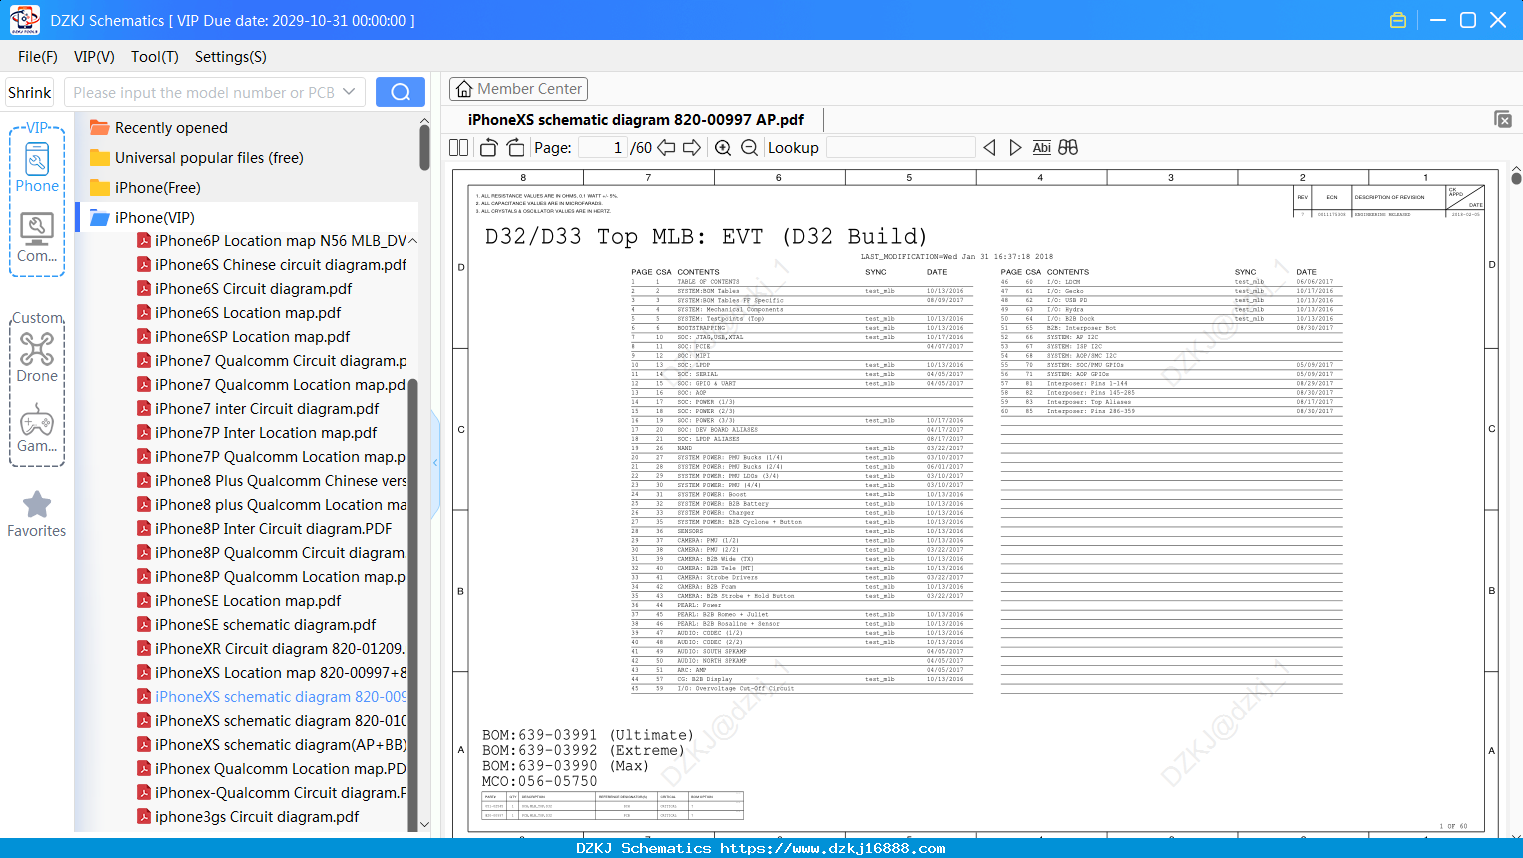The image size is (1523, 858).
Task: Open model number dropdown arrow
Action: click(349, 92)
